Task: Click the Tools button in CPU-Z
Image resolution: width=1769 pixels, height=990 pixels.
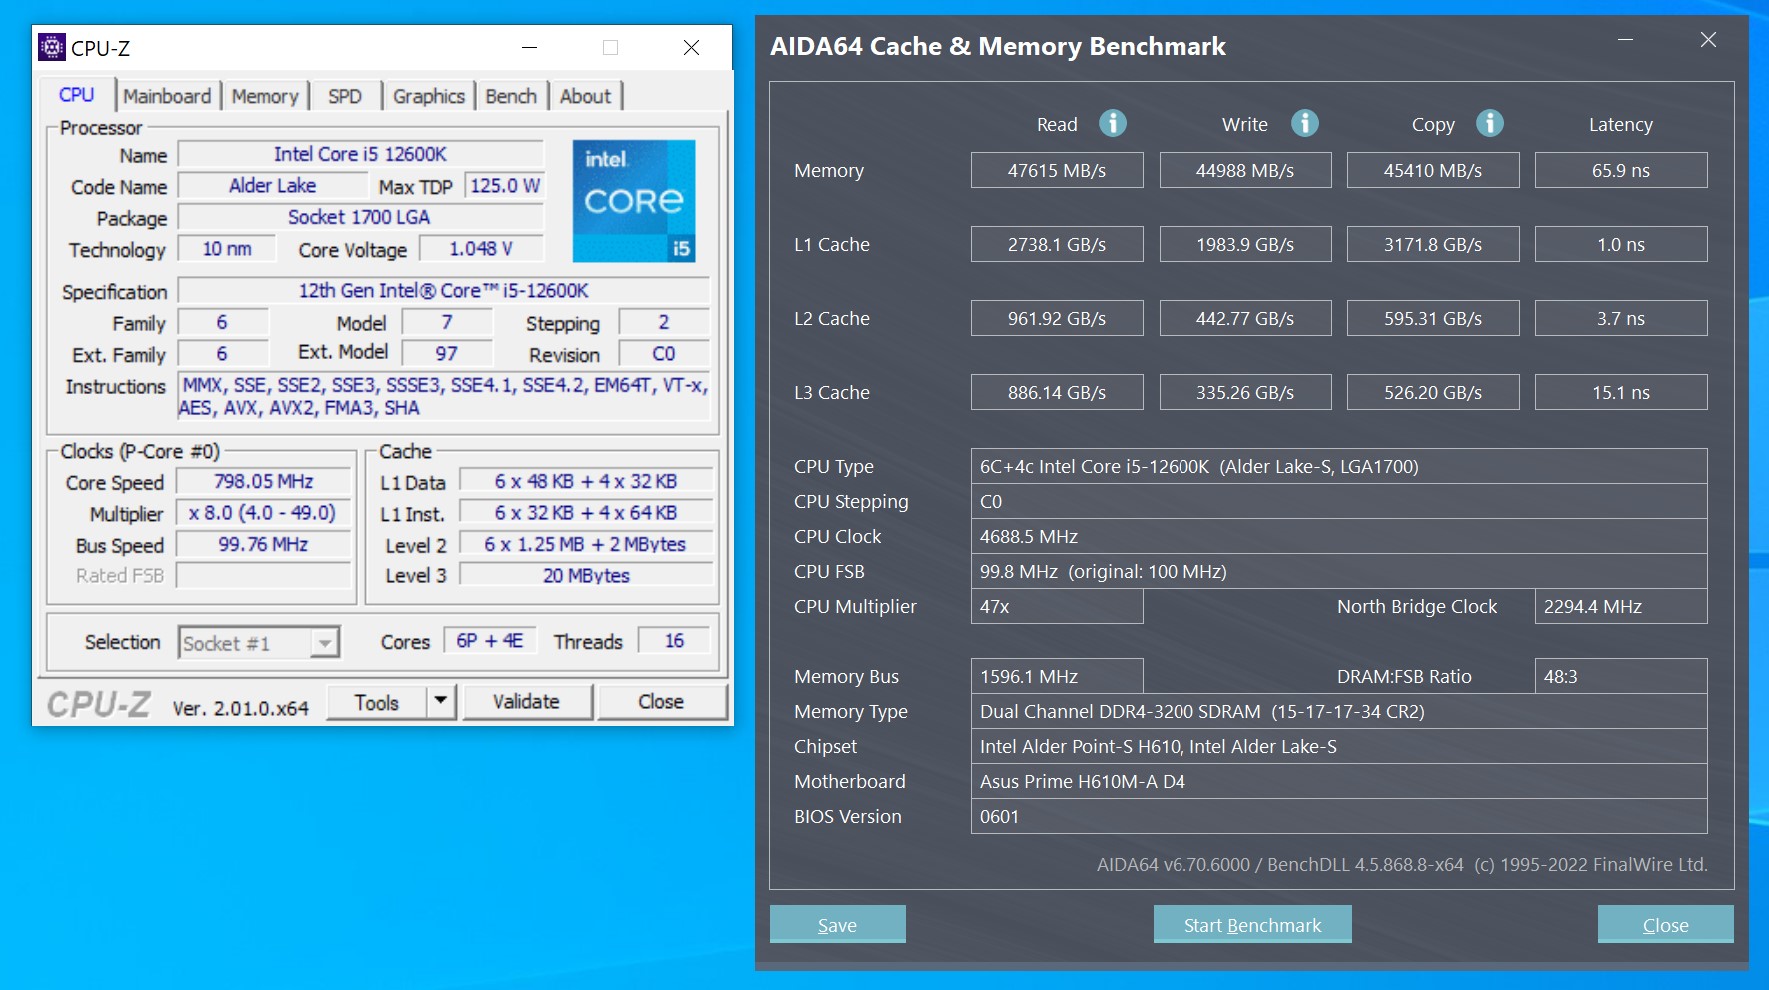Action: click(x=377, y=702)
